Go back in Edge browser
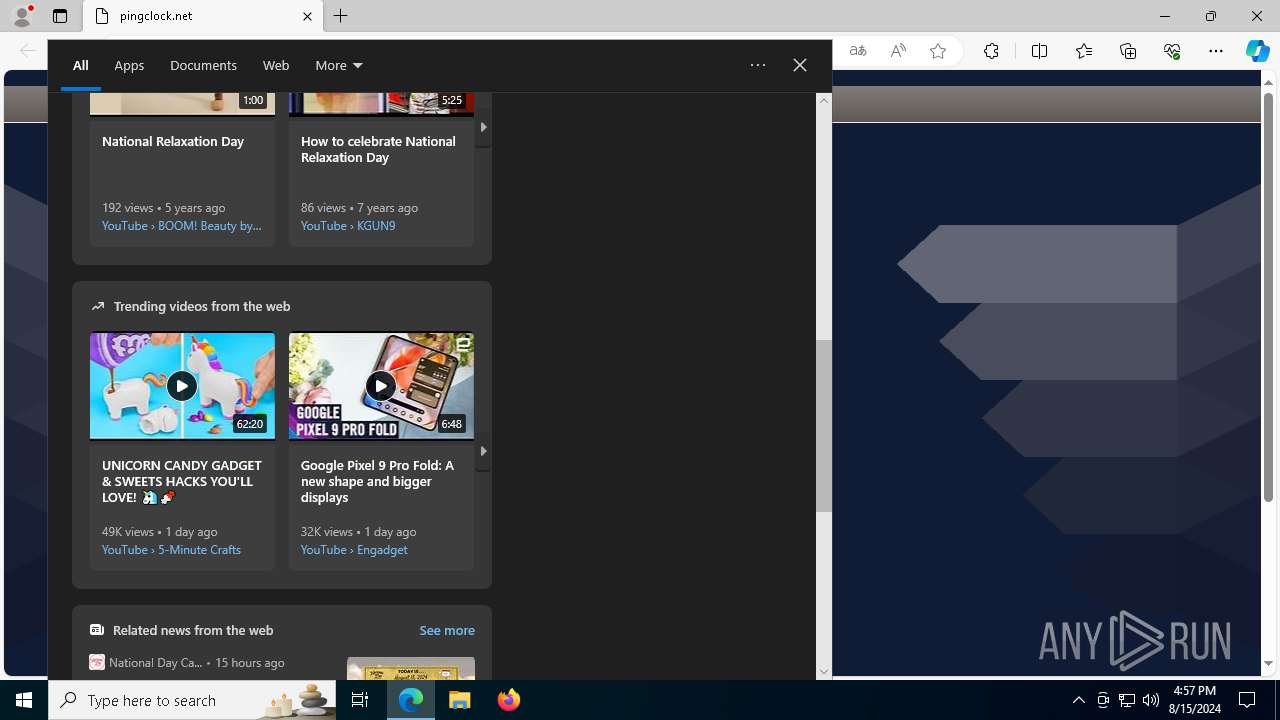The image size is (1280, 720). [28, 51]
